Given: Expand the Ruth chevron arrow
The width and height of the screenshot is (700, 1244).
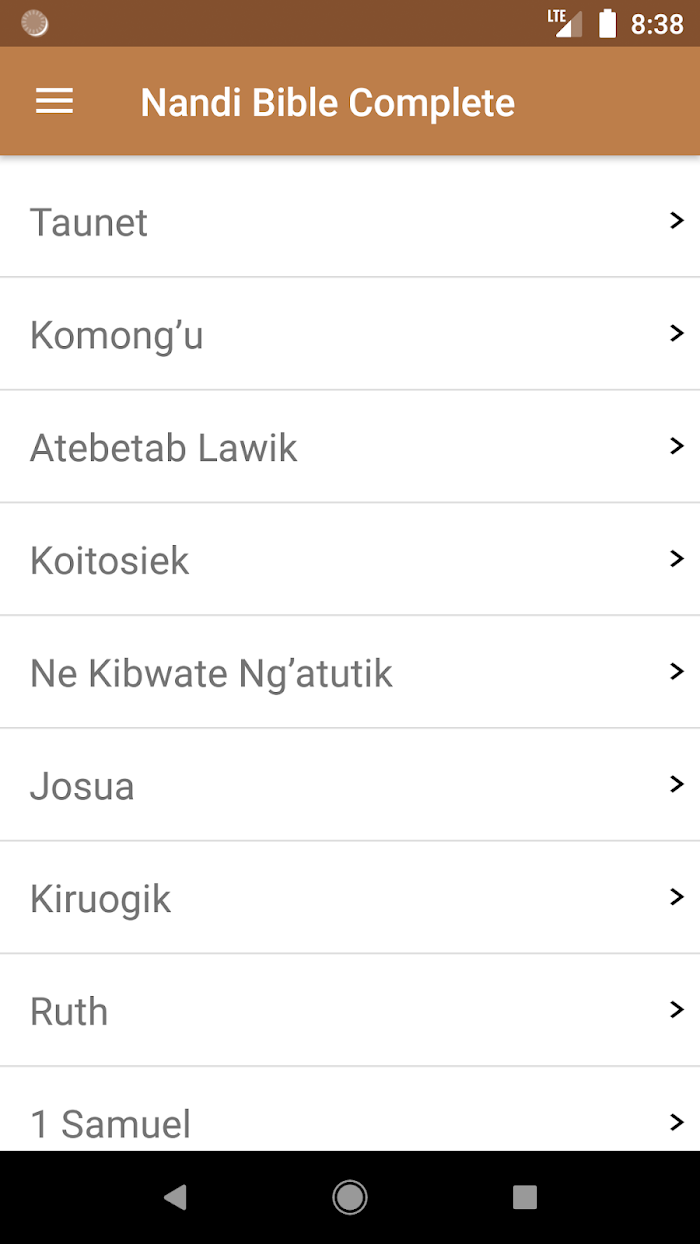Looking at the screenshot, I should (x=677, y=1009).
